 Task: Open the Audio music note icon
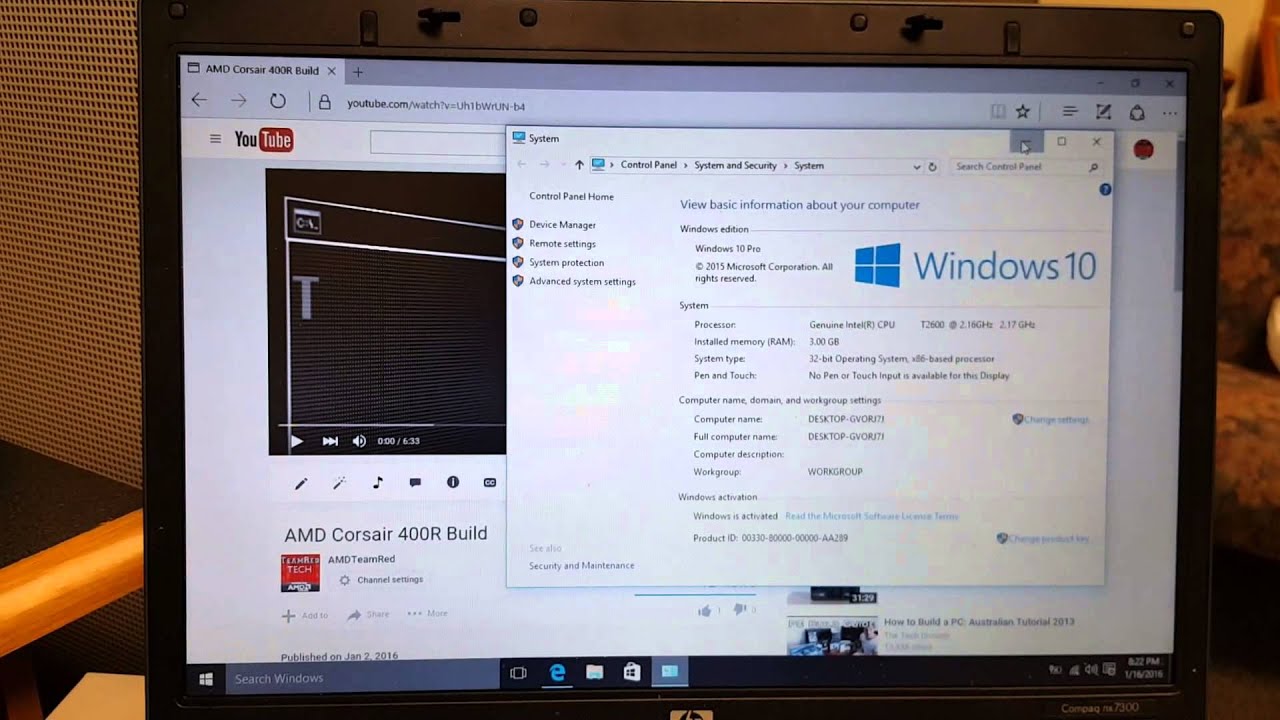click(x=377, y=483)
